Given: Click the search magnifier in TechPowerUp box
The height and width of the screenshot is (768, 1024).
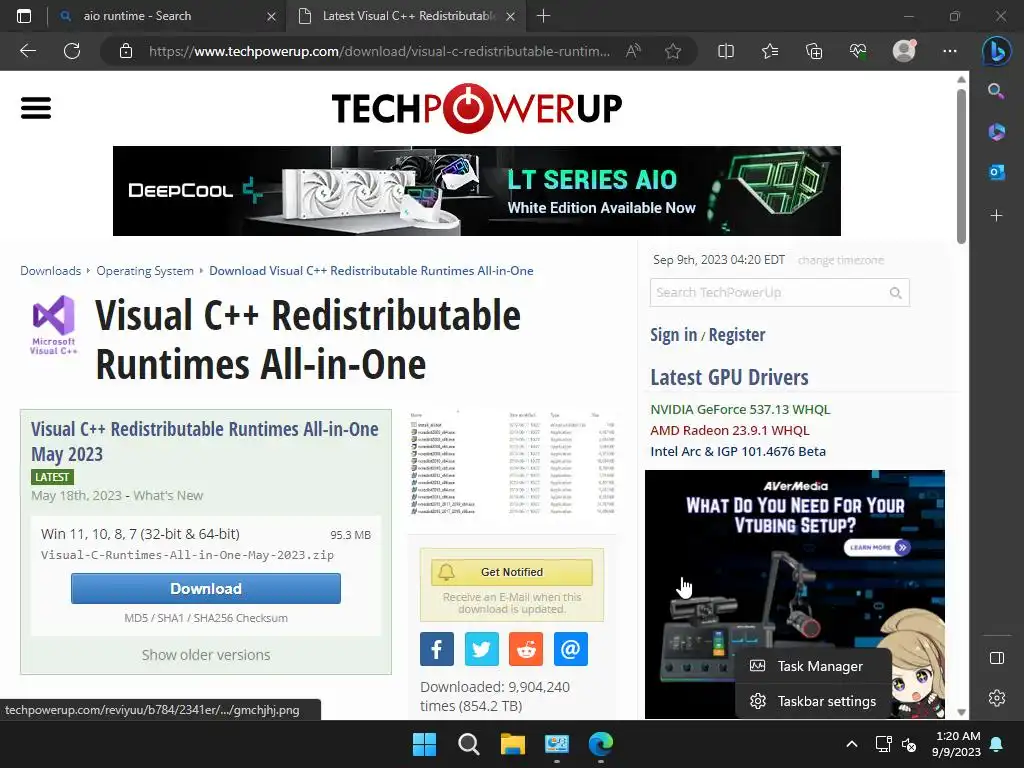Looking at the screenshot, I should tap(895, 293).
